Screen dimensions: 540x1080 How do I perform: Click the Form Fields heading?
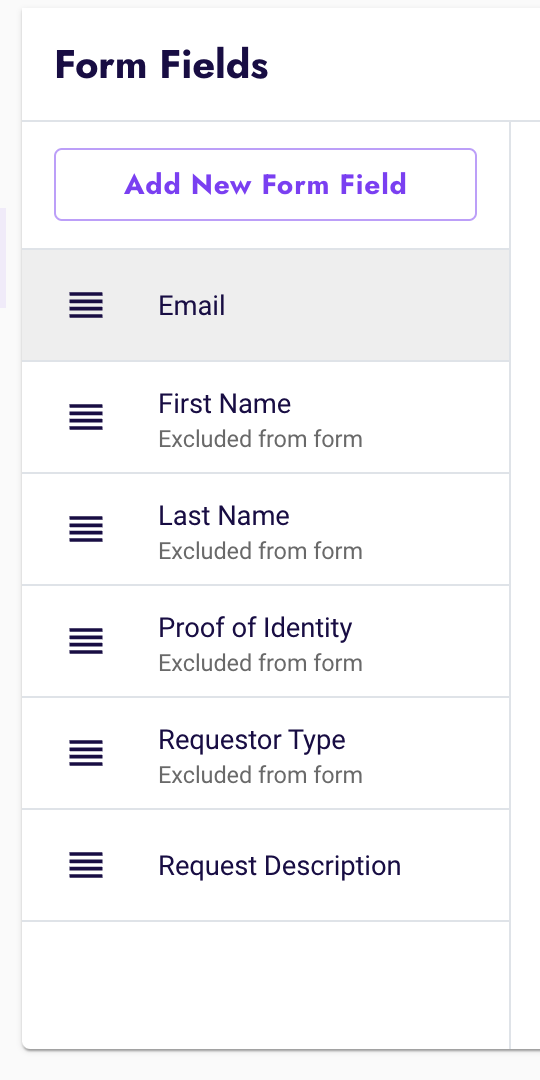162,65
